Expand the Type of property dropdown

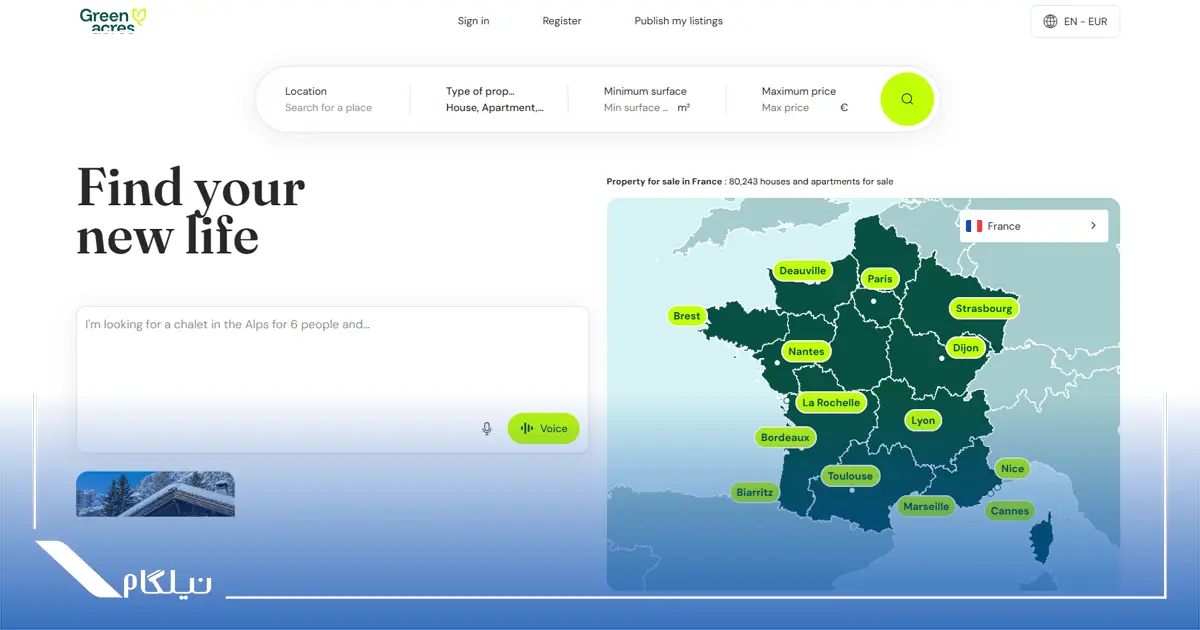495,99
